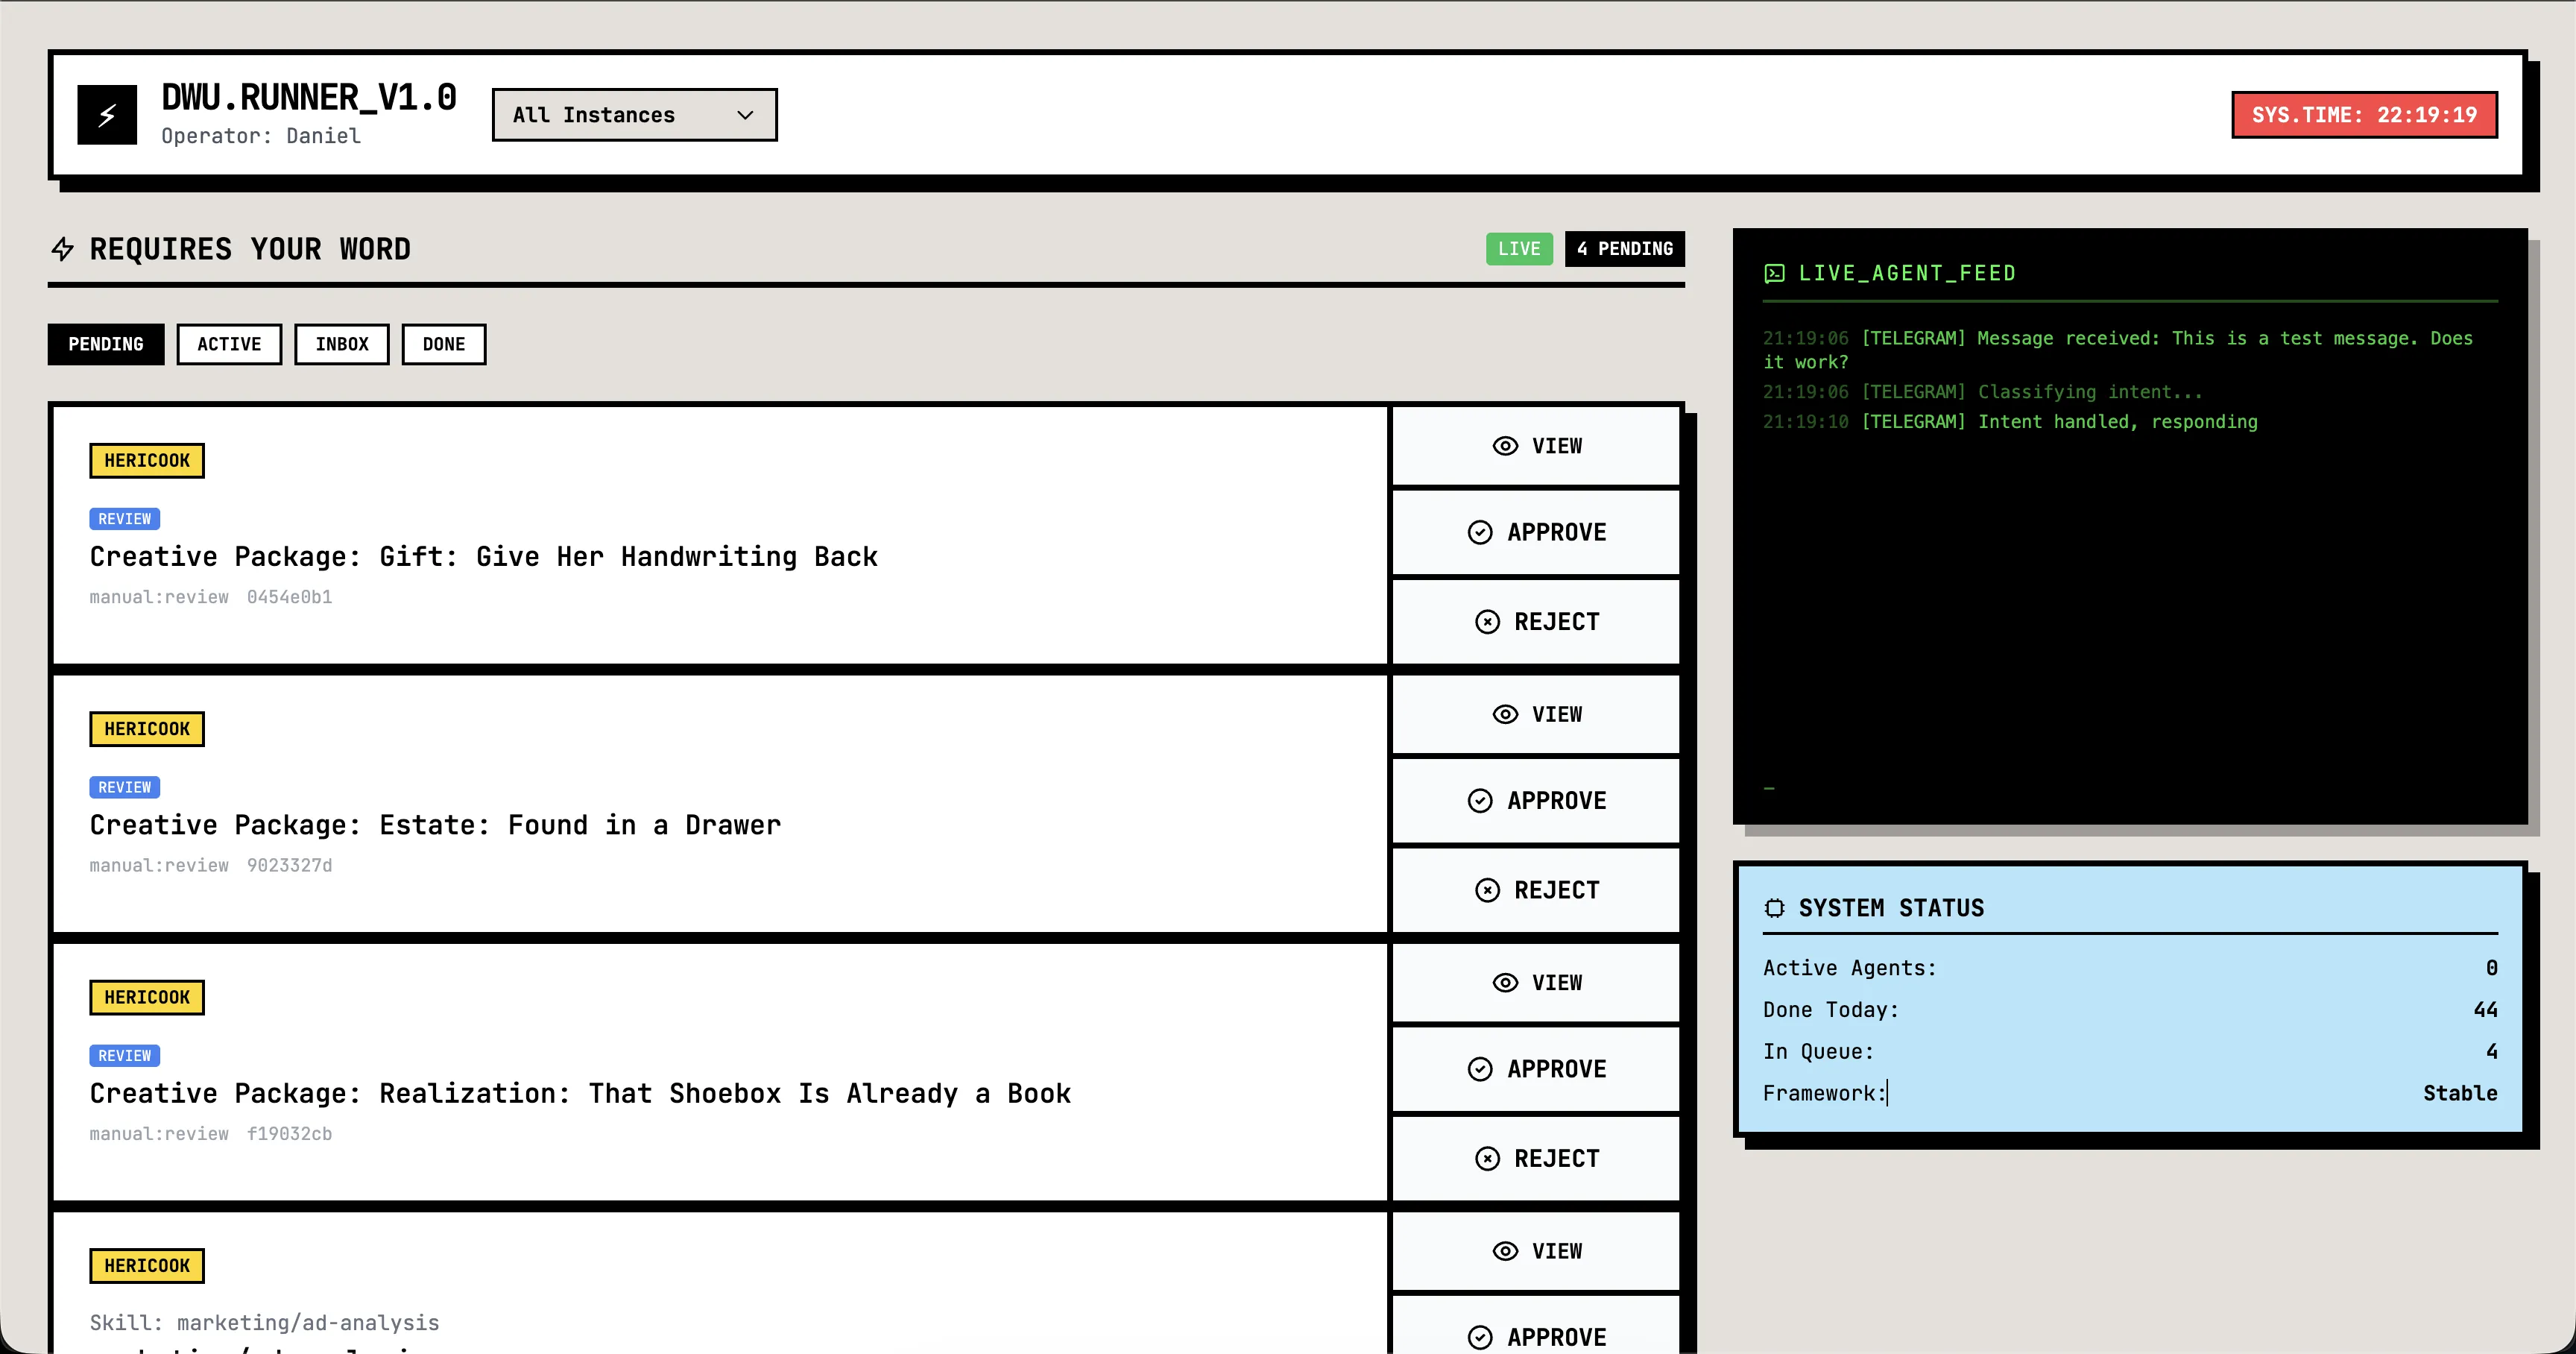The image size is (2576, 1354).
Task: Click the circled X icon beside REJECT
Action: [1486, 621]
